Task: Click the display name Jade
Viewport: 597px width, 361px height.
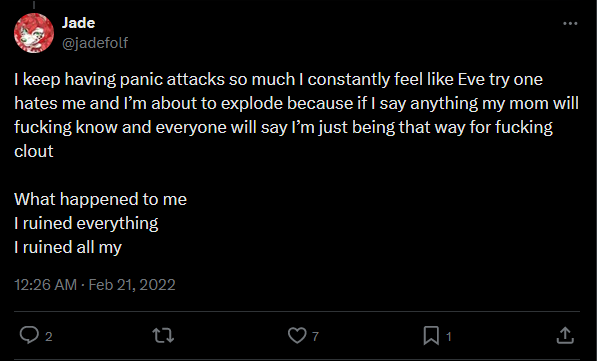Action: tap(78, 23)
